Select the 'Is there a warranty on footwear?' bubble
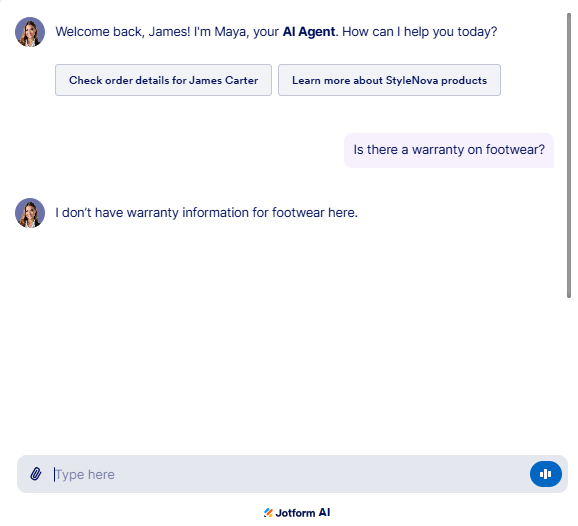Image resolution: width=578 pixels, height=526 pixels. coord(449,150)
